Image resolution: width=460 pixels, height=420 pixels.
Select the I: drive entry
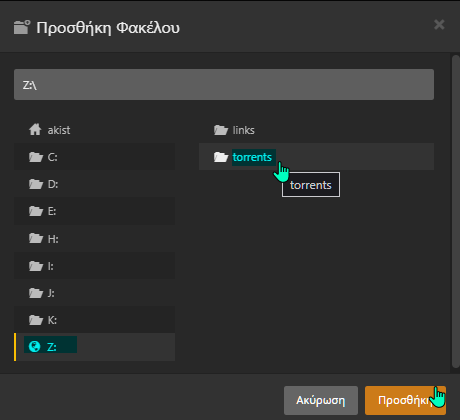click(94, 266)
